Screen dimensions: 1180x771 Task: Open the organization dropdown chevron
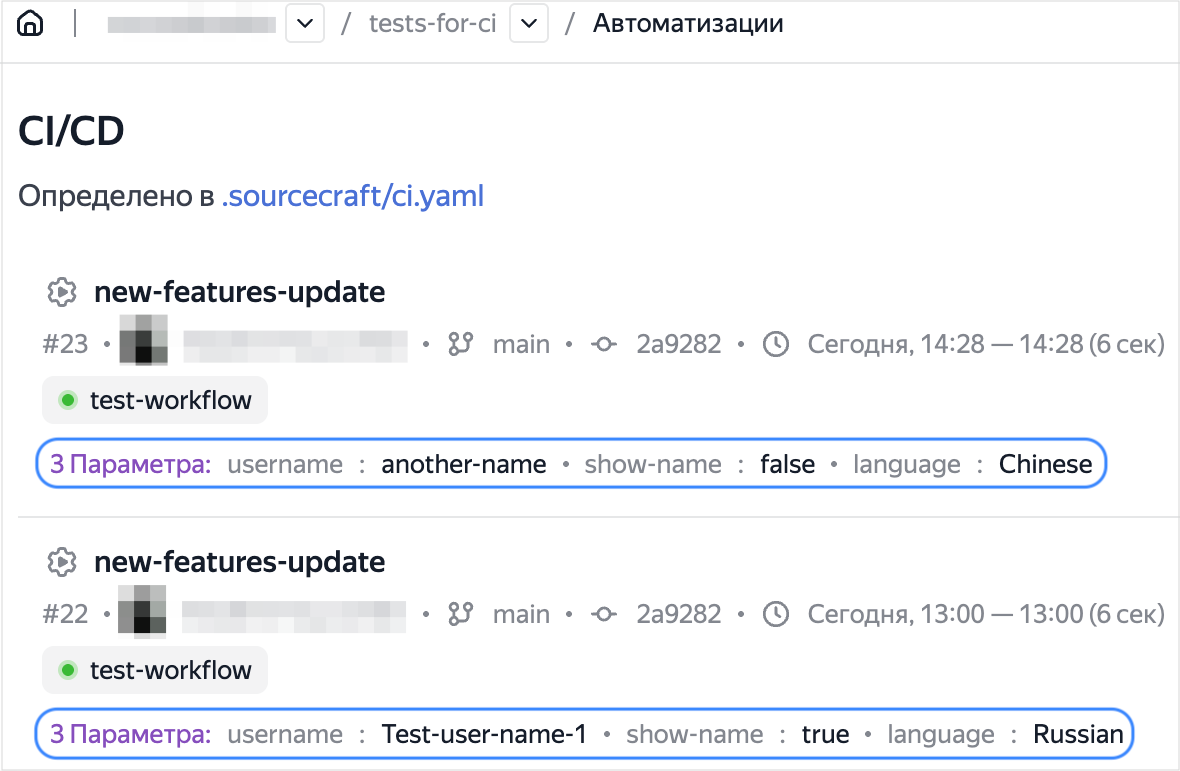(305, 24)
